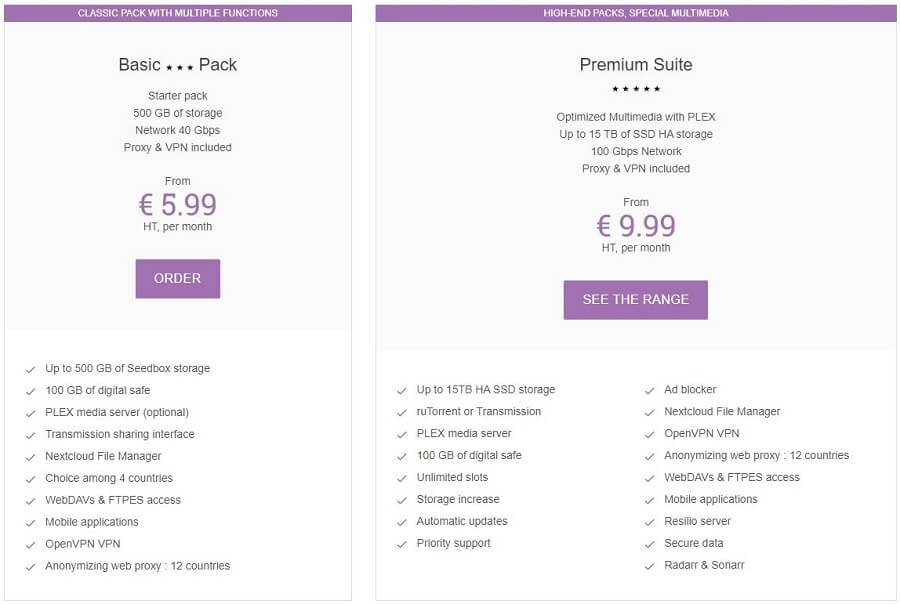Click the Nextcloud File Manager item in Premium list
This screenshot has height=604, width=900.
pyautogui.click(x=722, y=412)
